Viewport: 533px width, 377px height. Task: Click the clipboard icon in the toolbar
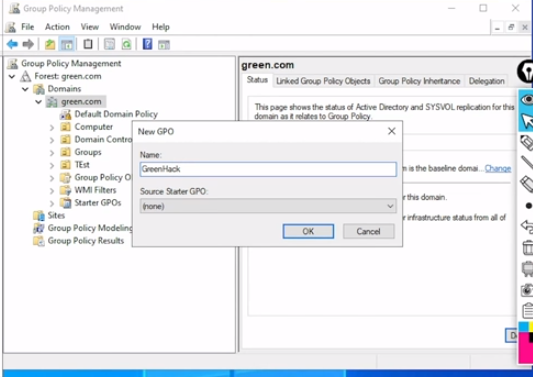coord(88,44)
